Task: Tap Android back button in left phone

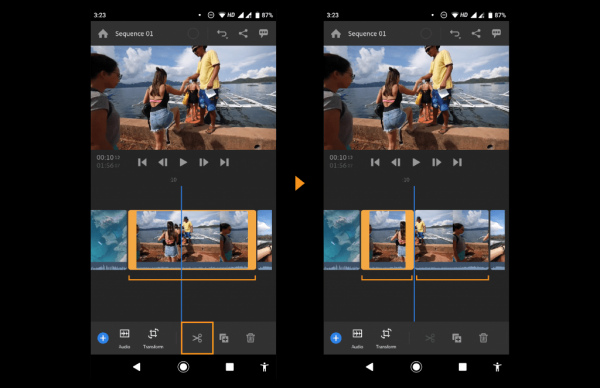Action: [137, 367]
